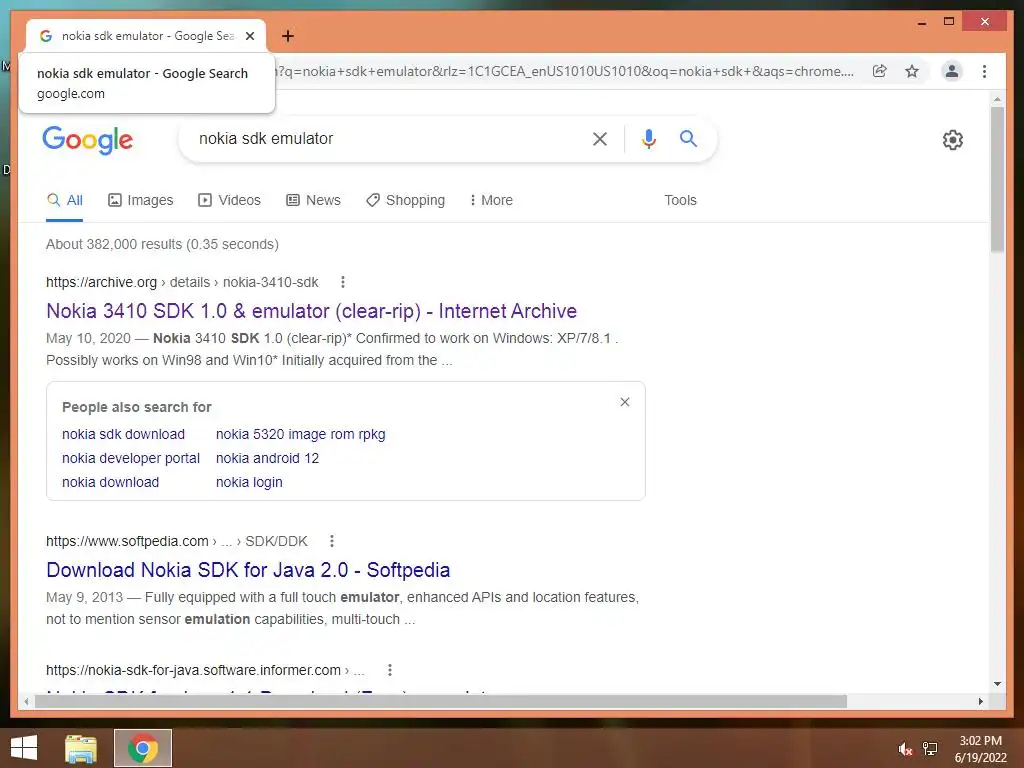The height and width of the screenshot is (768, 1024).
Task: Click the scroll up arrow
Action: 997,99
